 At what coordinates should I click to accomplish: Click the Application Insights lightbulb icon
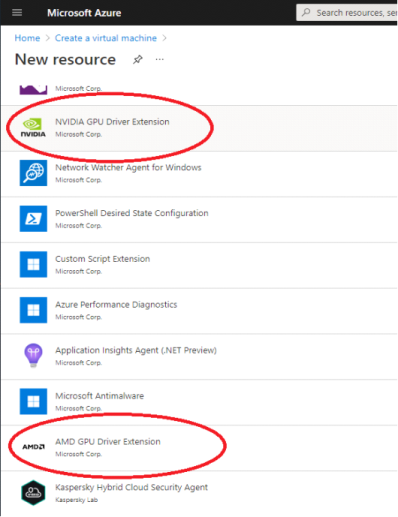click(x=33, y=355)
